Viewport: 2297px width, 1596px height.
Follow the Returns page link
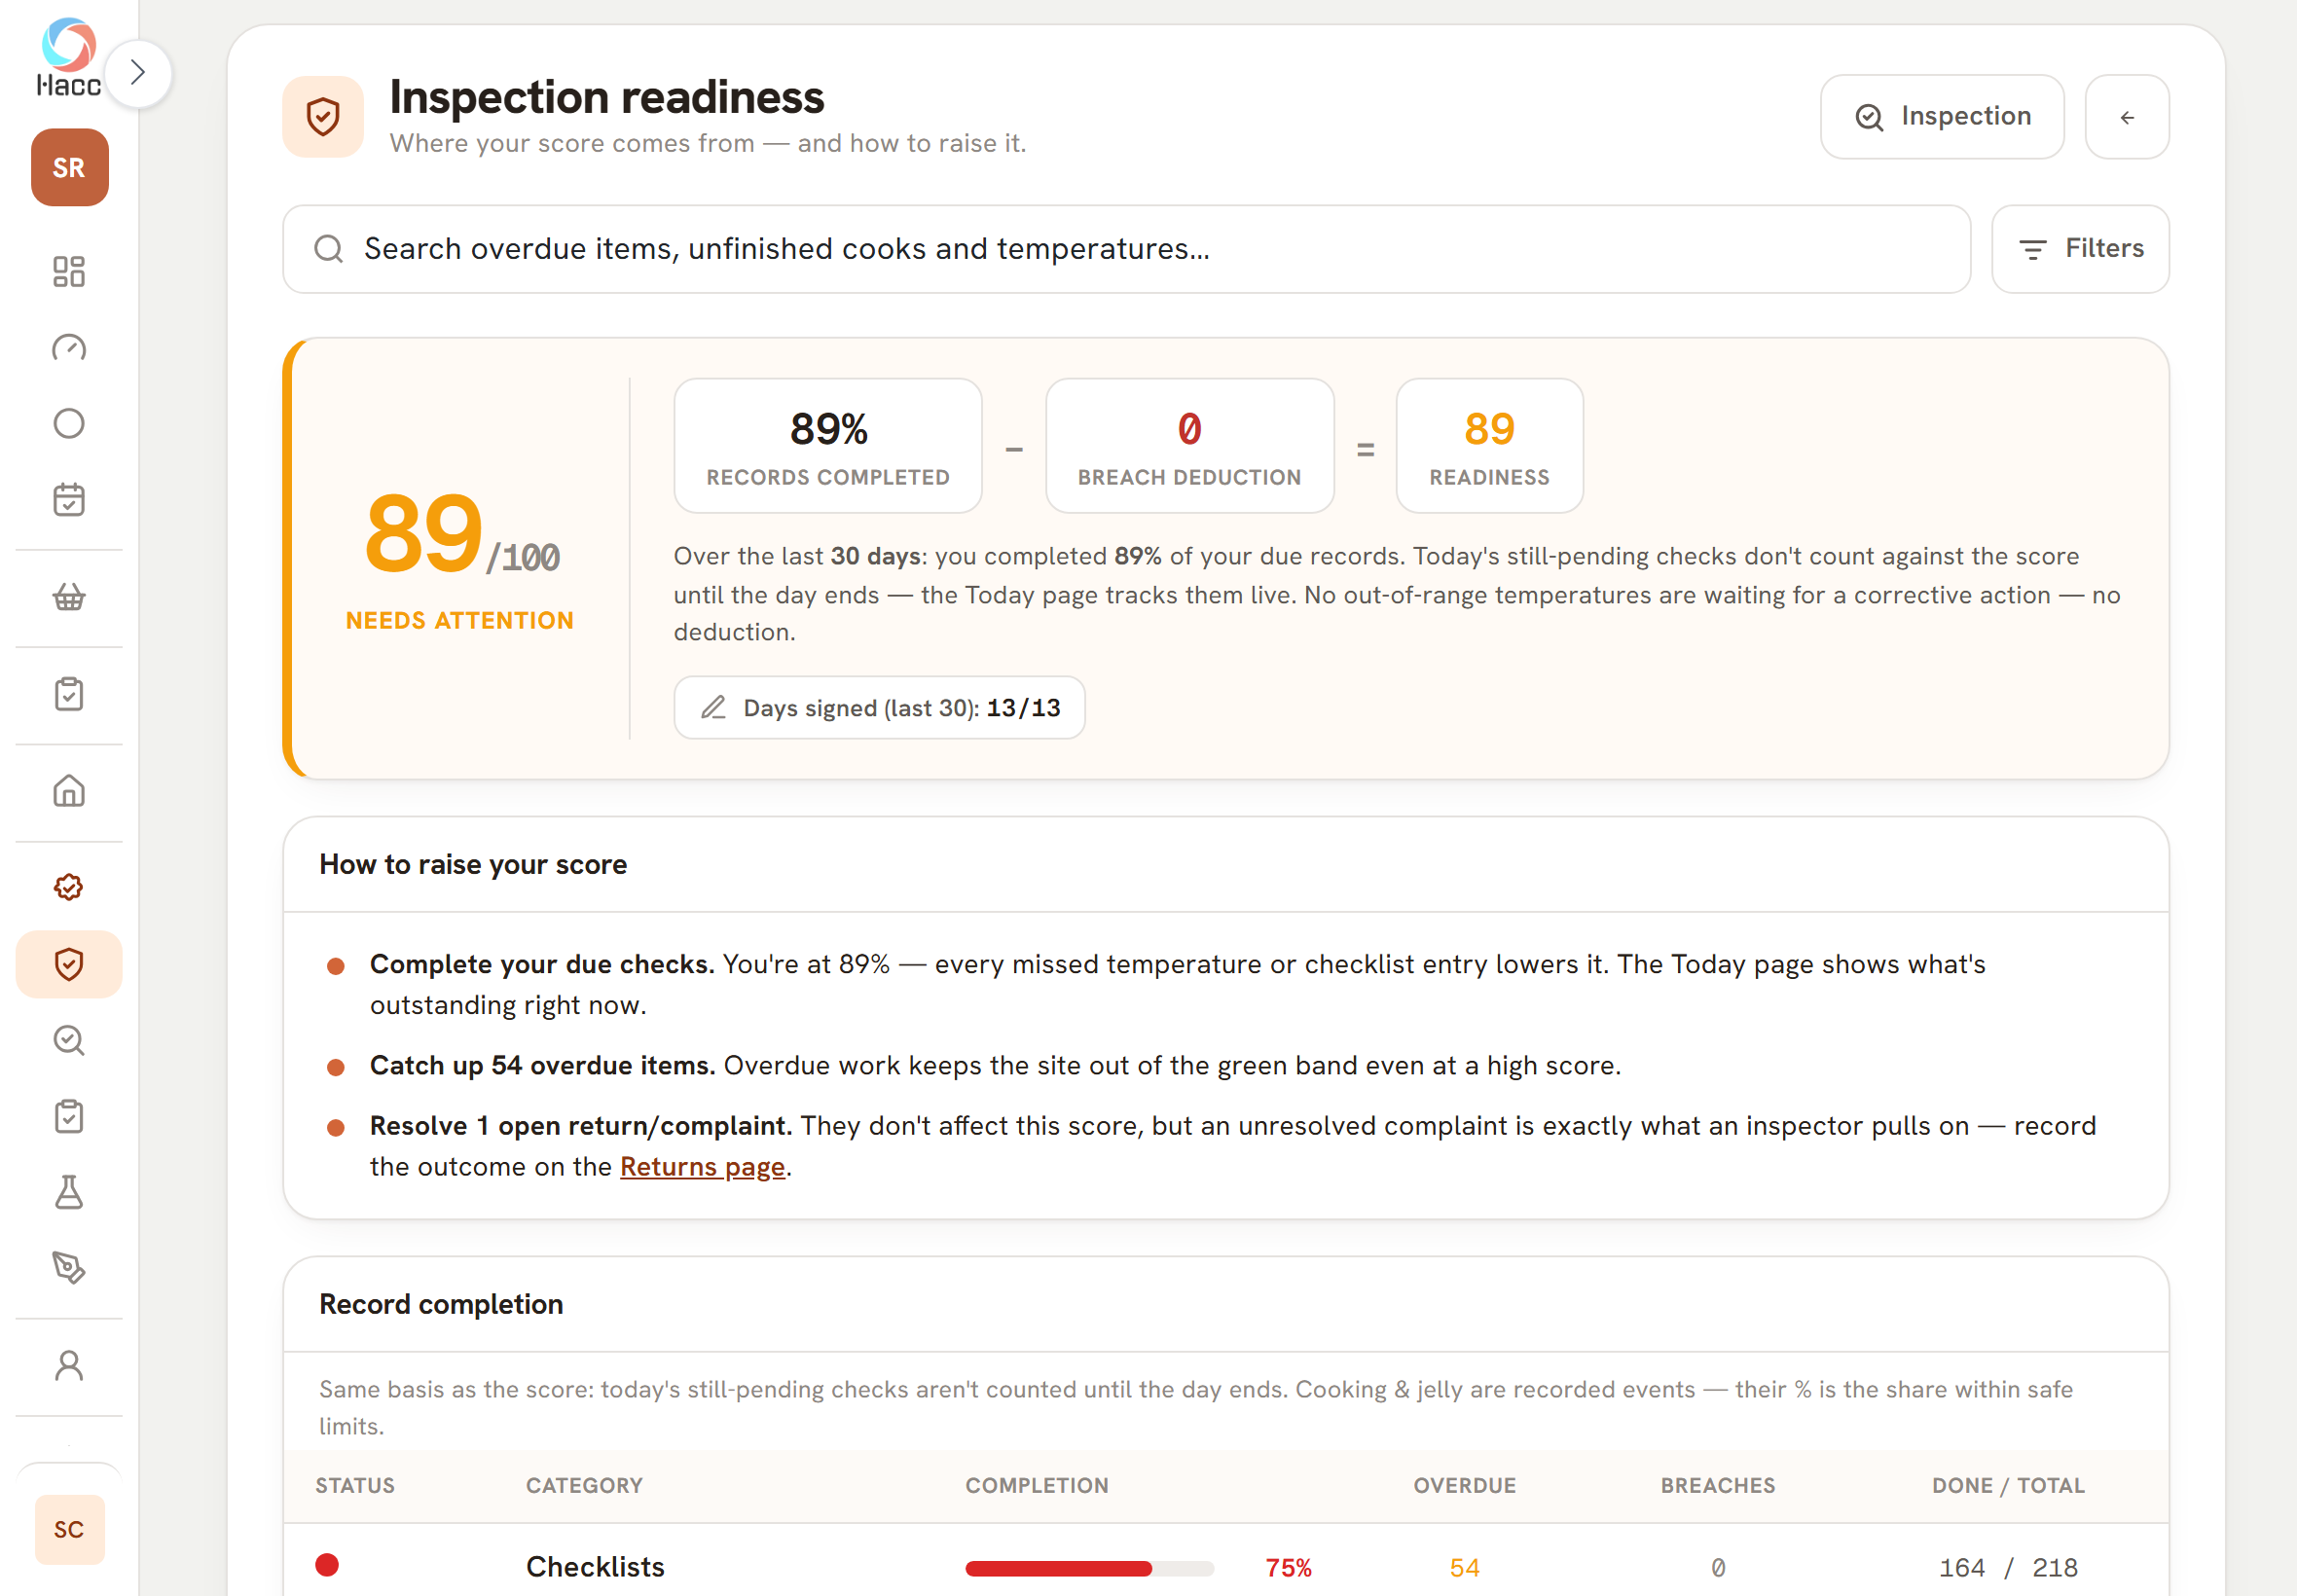702,1167
